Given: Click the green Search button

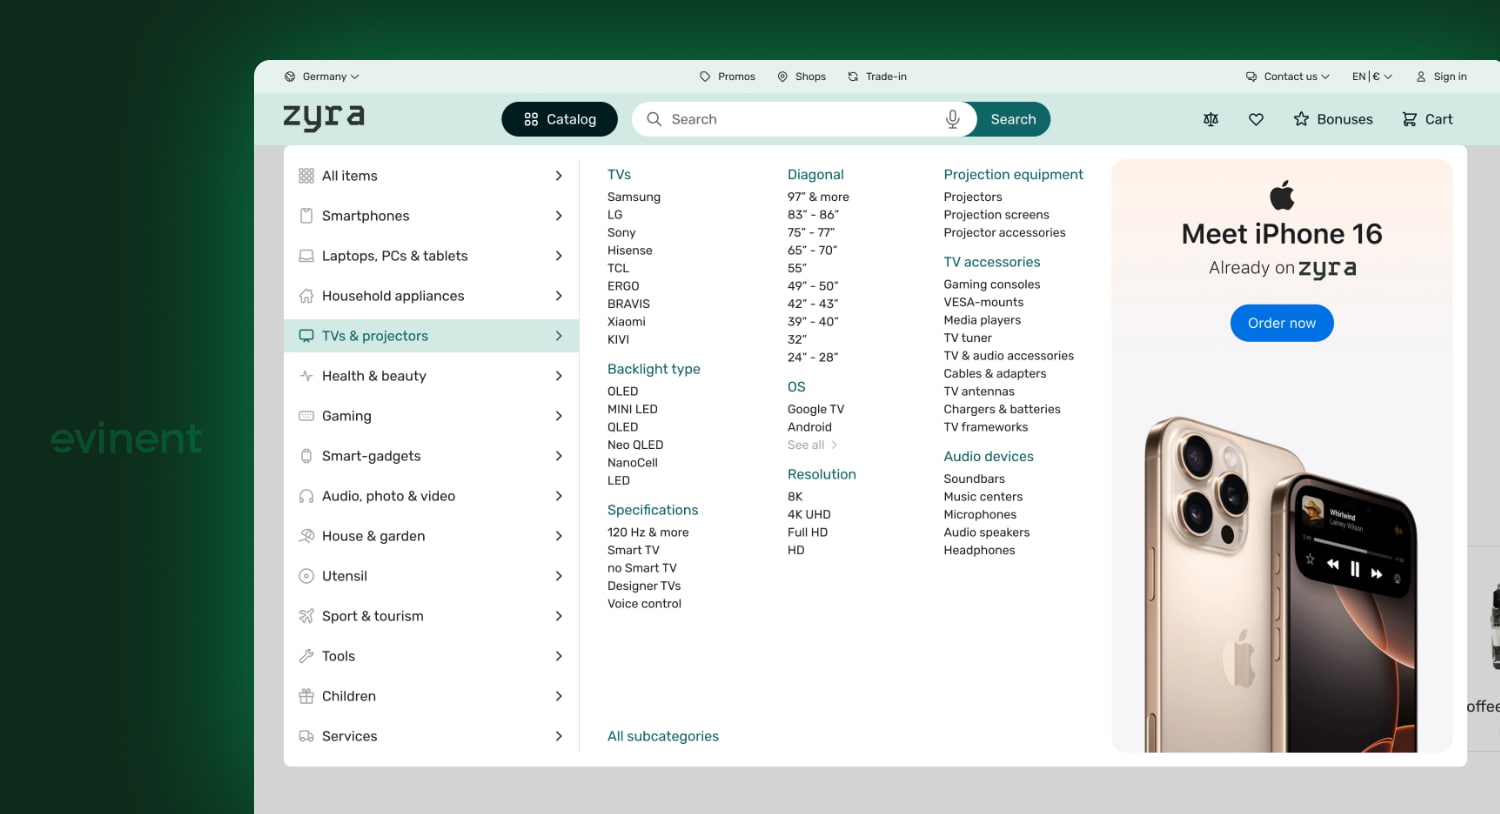Looking at the screenshot, I should click(x=1012, y=119).
